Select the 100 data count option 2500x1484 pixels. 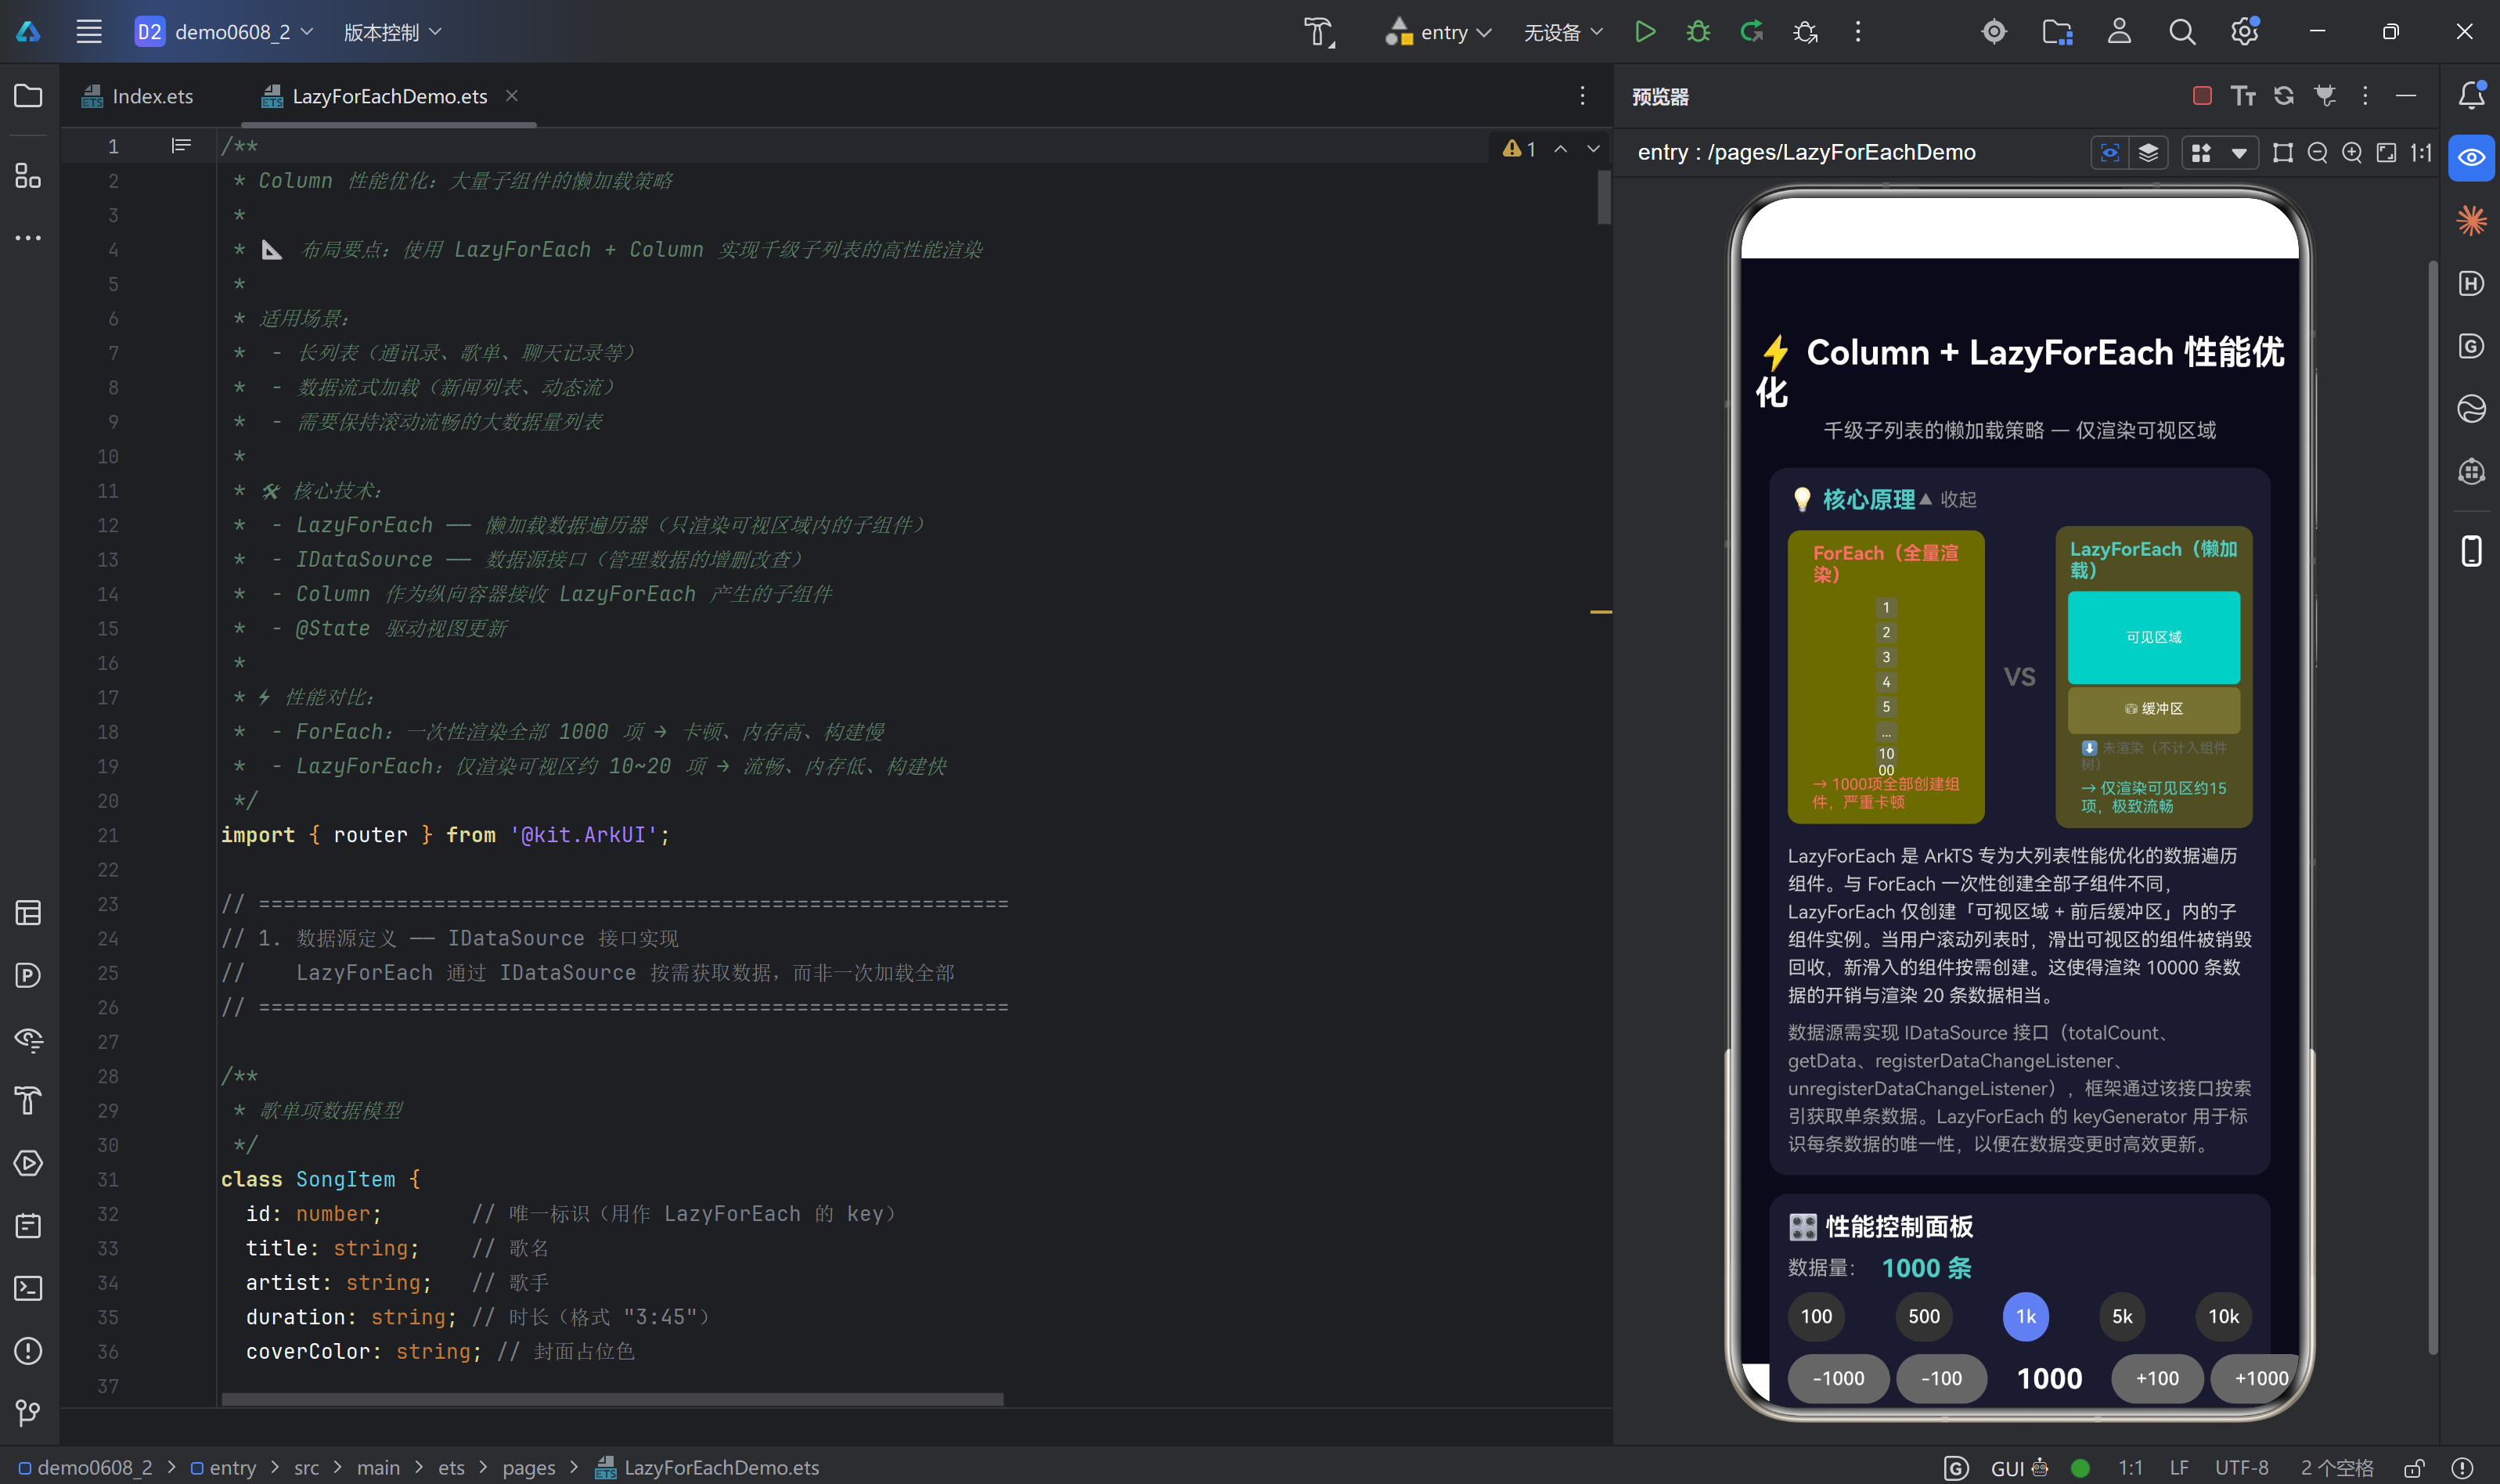(1816, 1317)
